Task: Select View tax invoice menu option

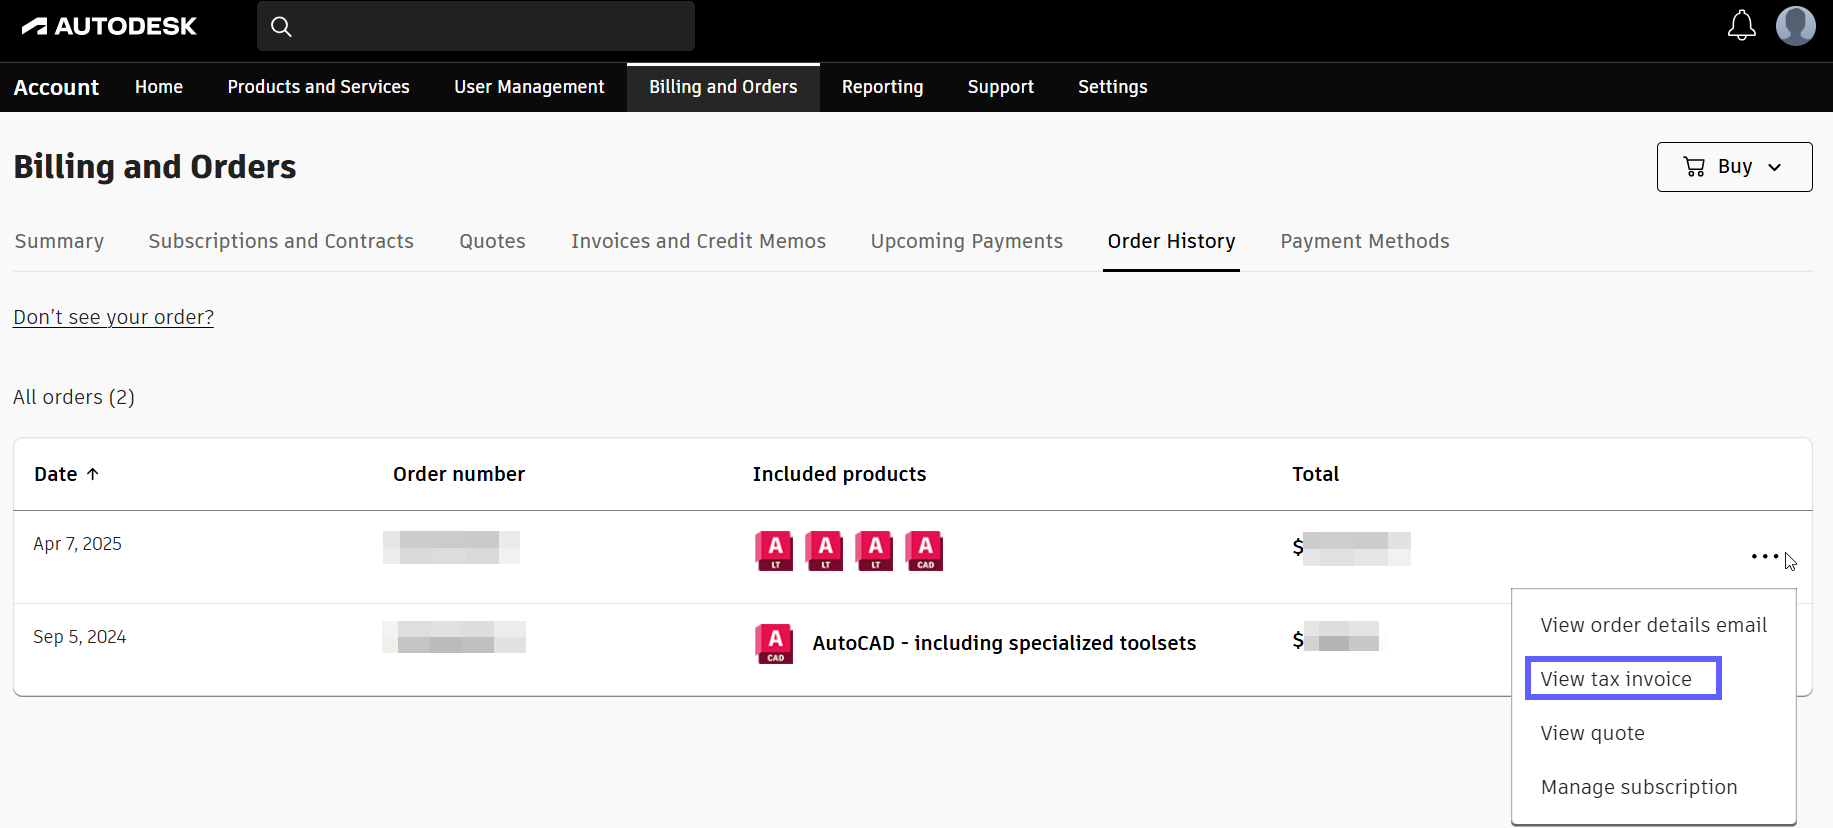Action: point(1616,679)
